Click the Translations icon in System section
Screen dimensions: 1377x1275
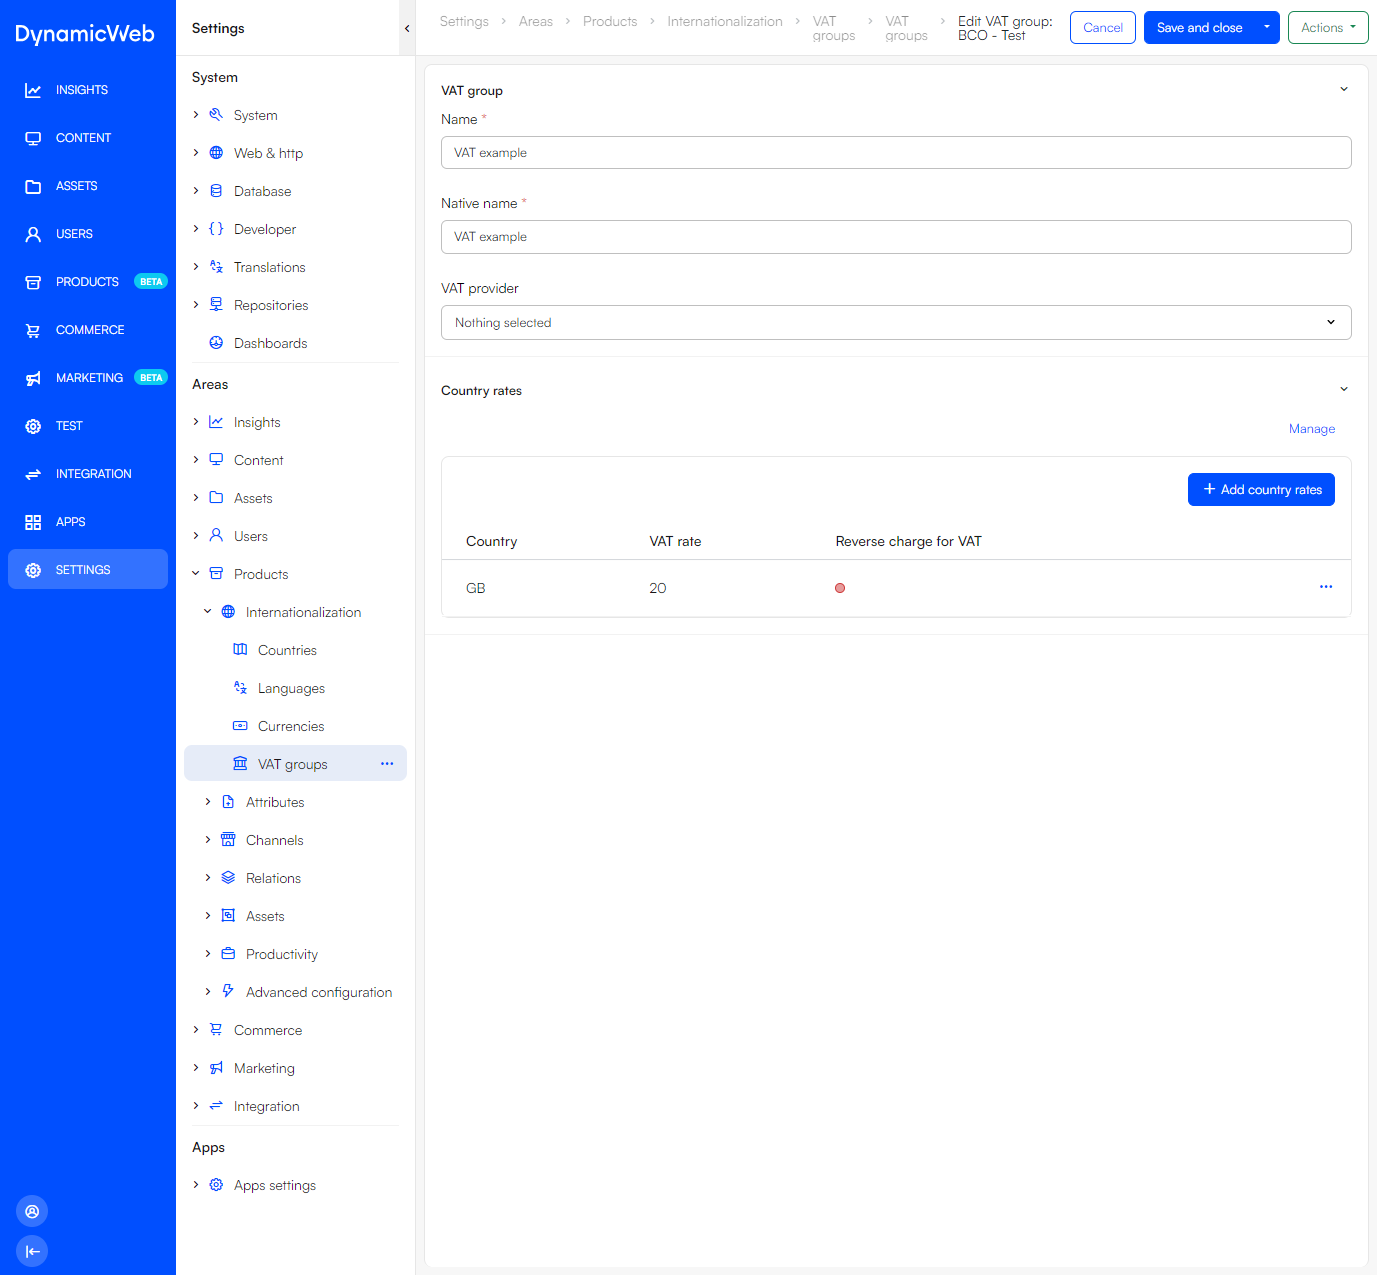[216, 267]
